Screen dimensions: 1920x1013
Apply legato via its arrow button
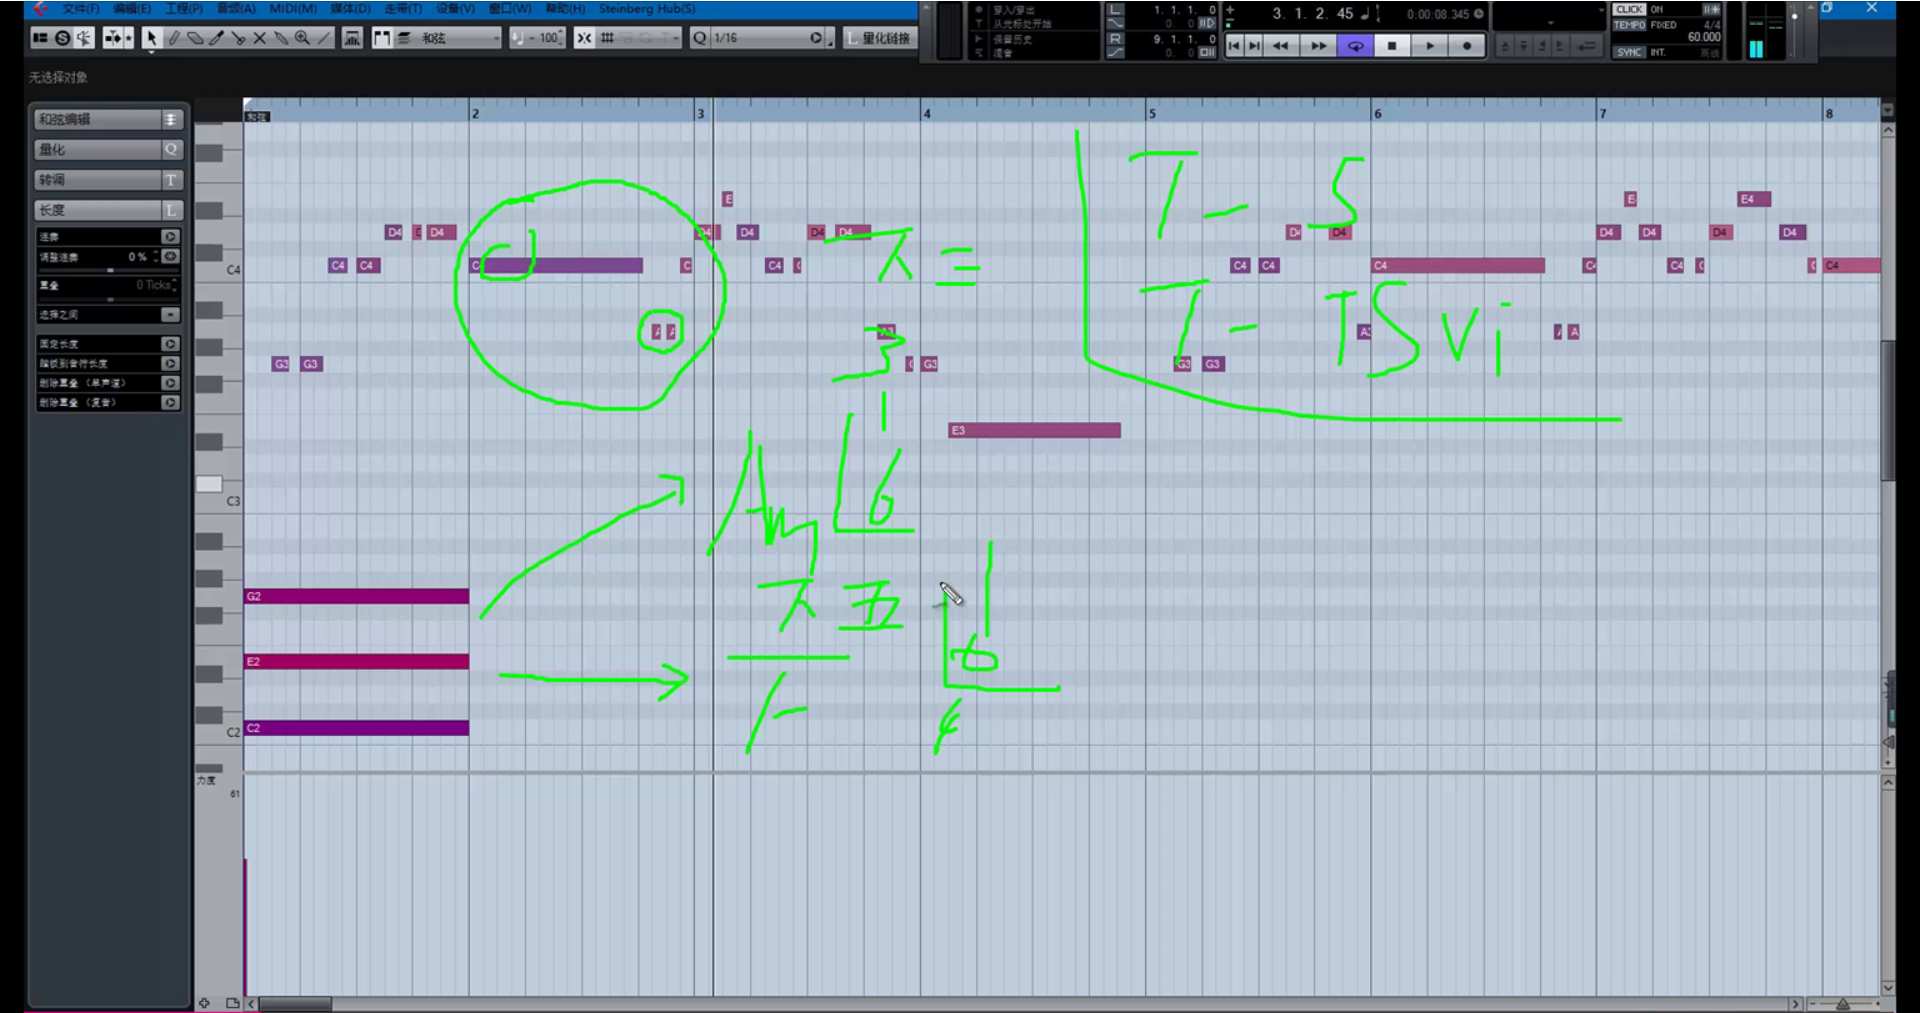[x=170, y=237]
